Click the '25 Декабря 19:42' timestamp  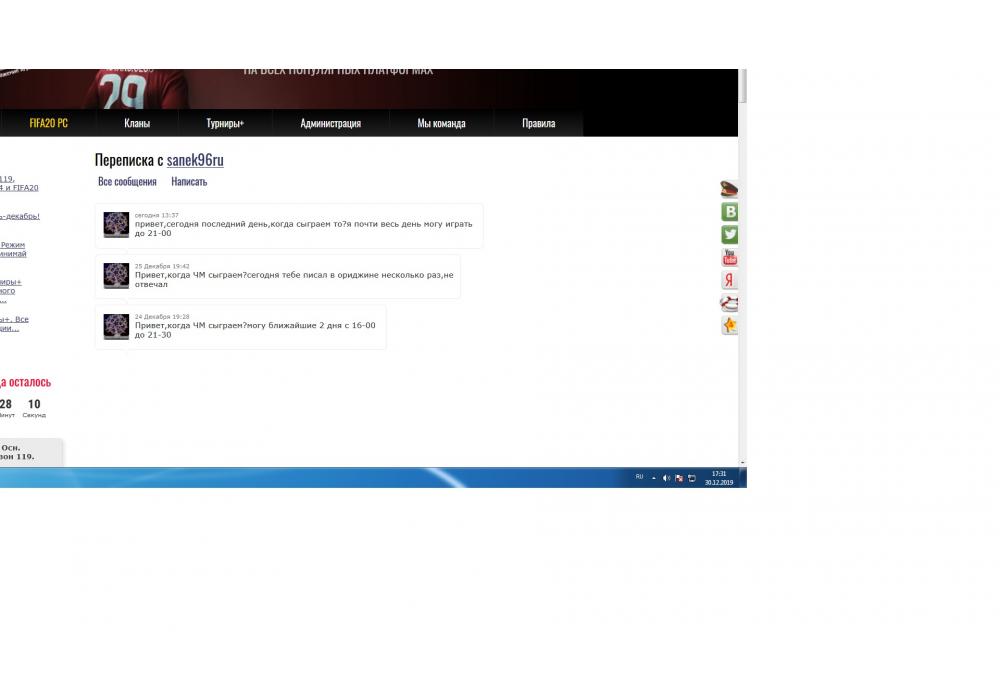coord(162,266)
